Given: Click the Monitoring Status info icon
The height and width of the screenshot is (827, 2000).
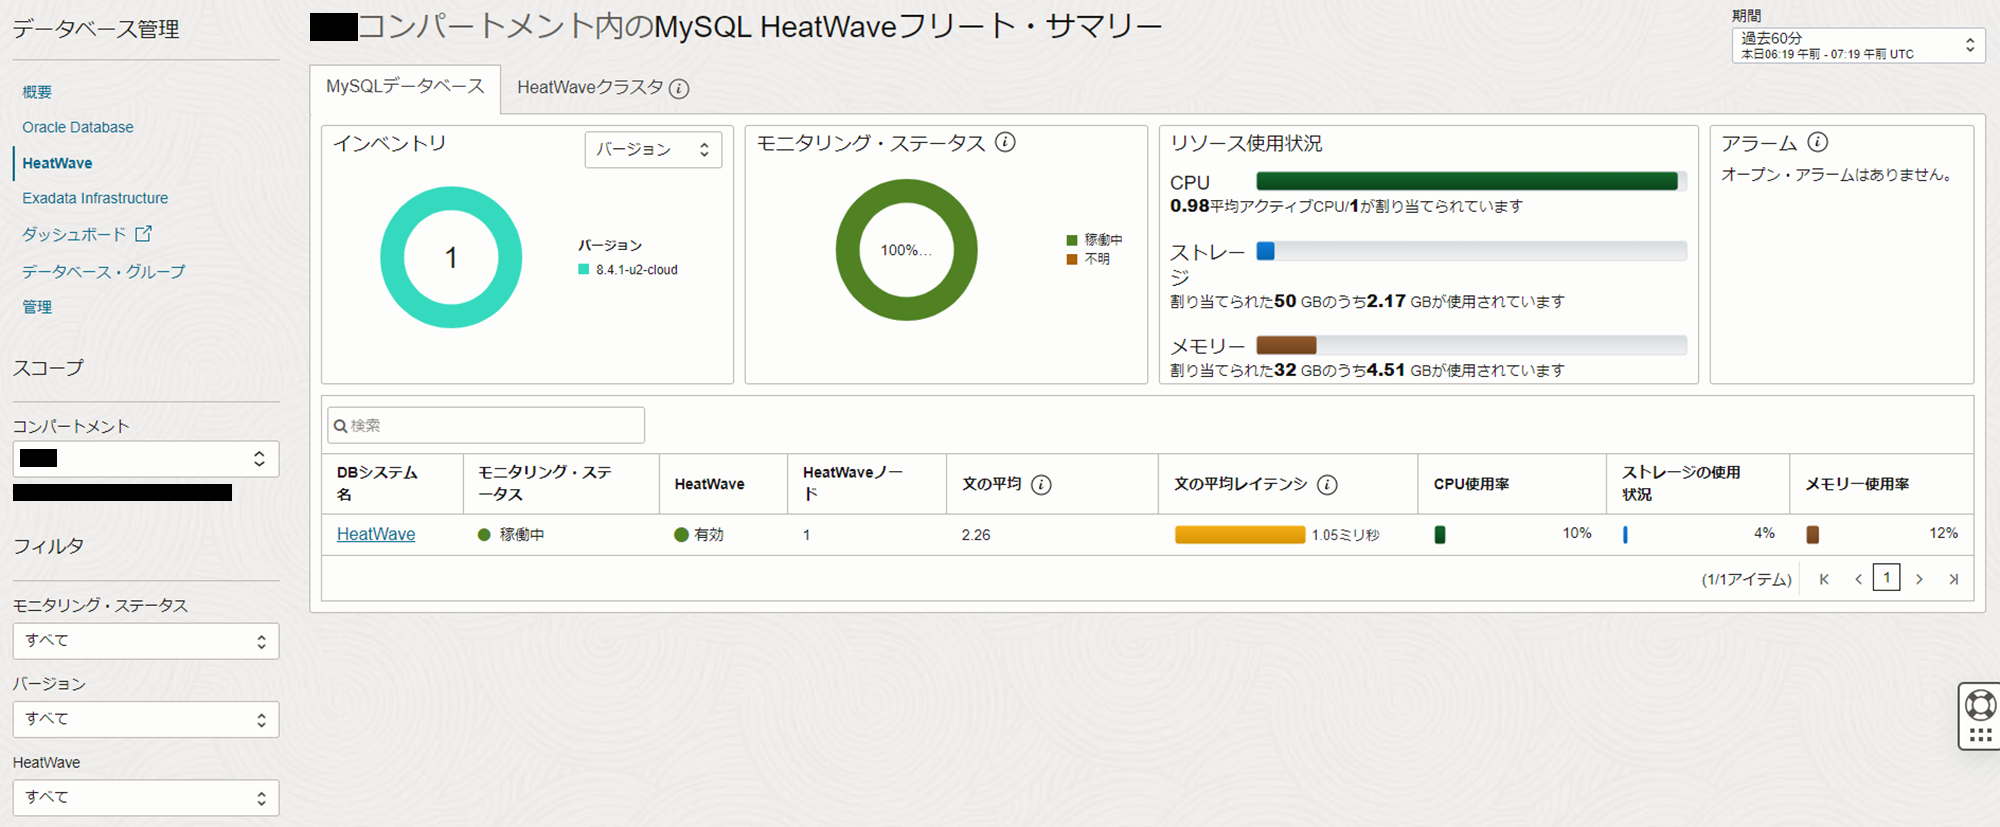Looking at the screenshot, I should [x=1006, y=142].
